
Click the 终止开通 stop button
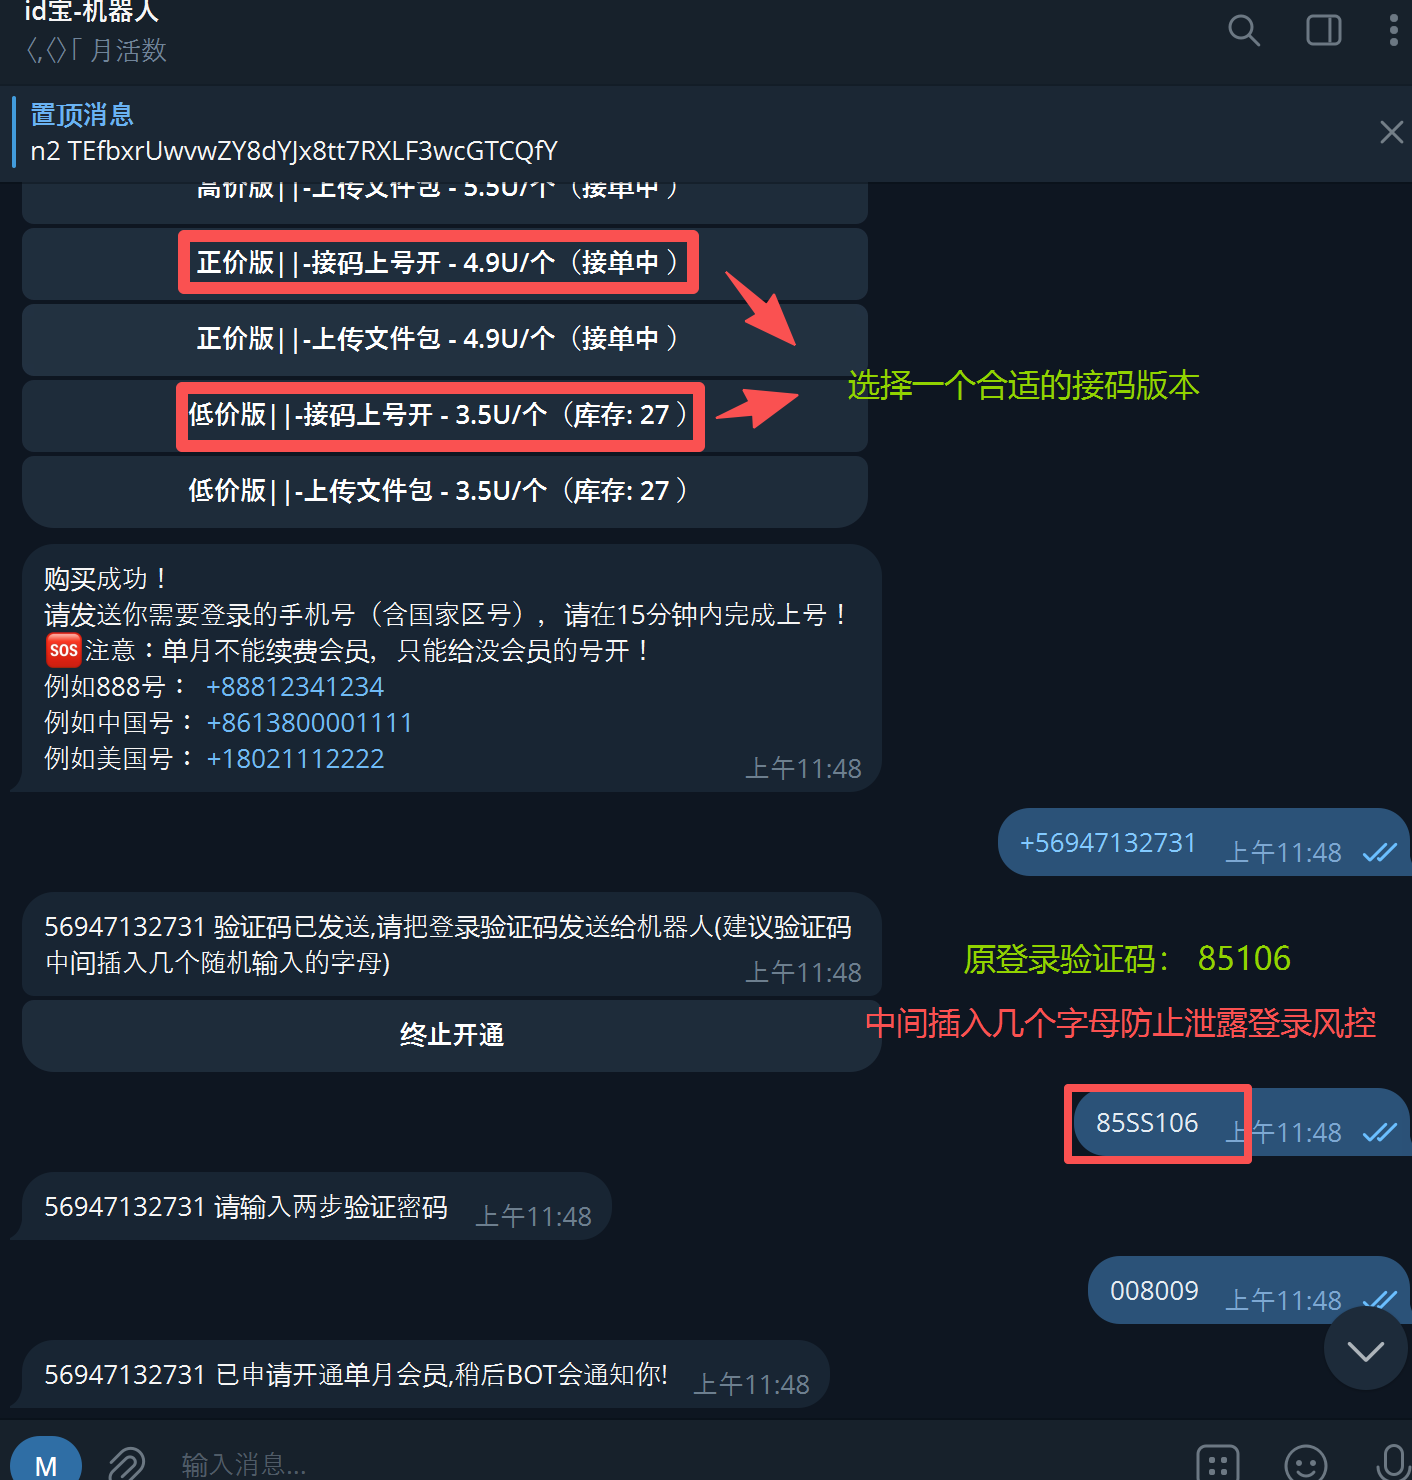click(451, 1035)
